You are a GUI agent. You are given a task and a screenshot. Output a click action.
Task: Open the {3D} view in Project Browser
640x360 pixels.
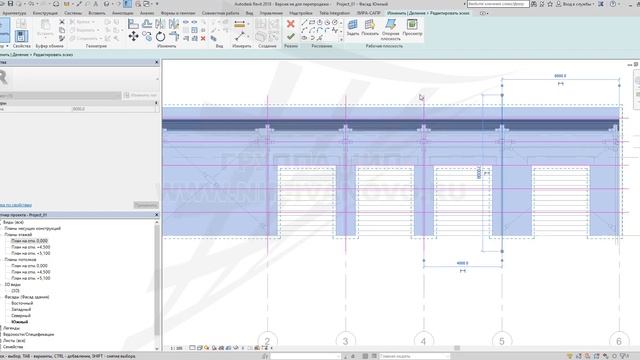(15, 291)
